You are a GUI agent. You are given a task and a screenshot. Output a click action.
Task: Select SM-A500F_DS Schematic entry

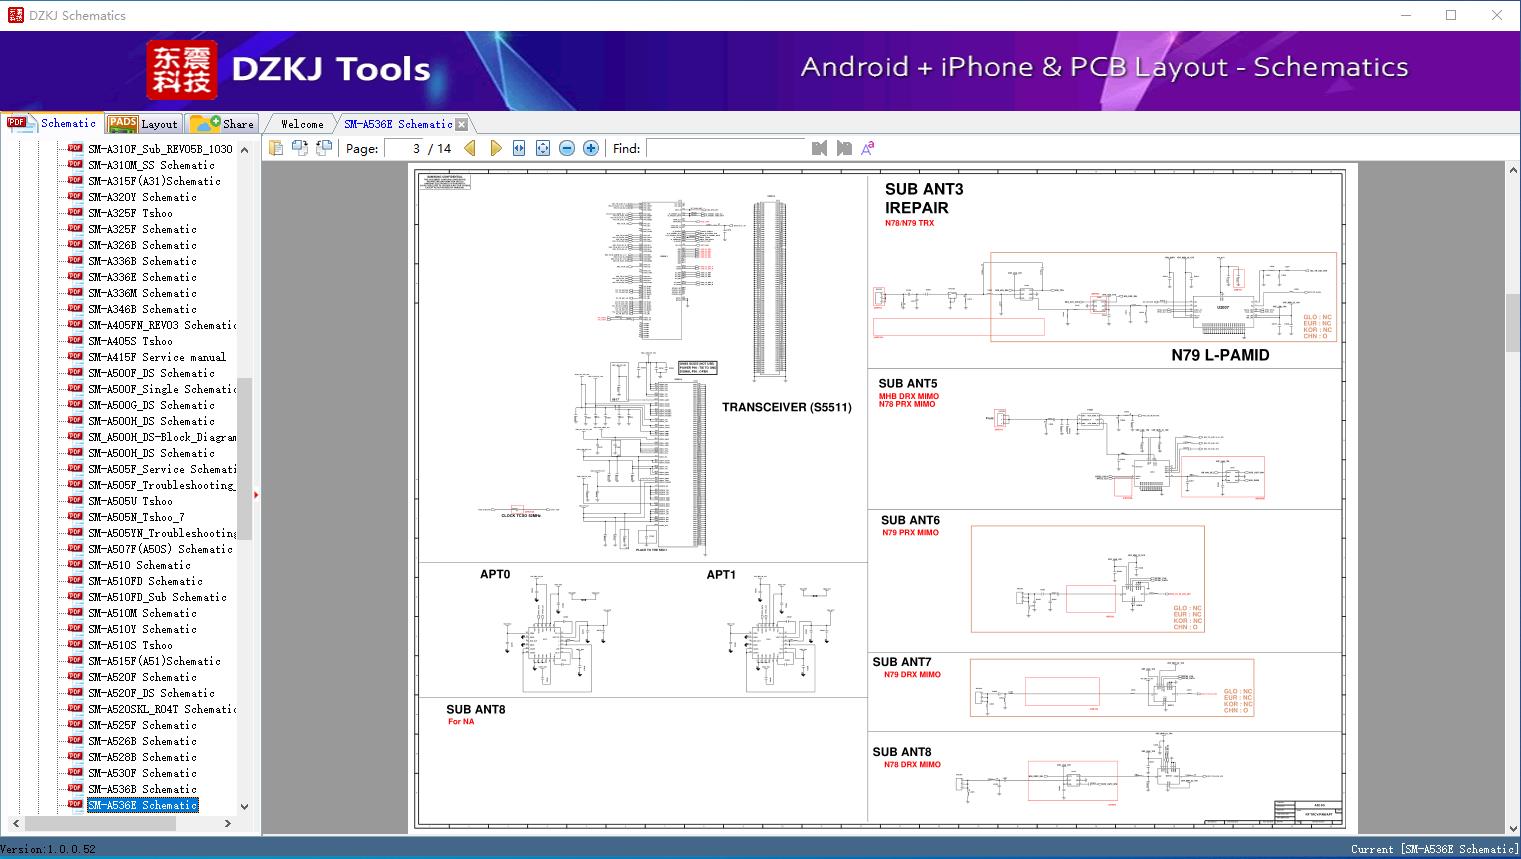click(151, 373)
